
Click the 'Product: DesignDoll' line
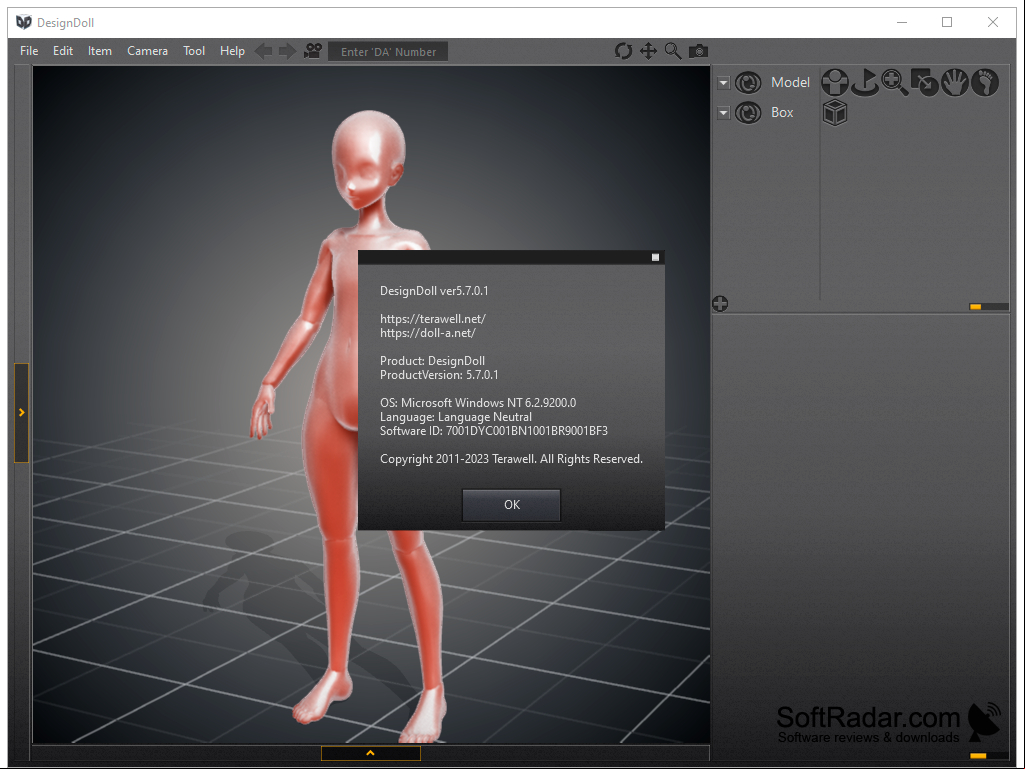(x=432, y=361)
